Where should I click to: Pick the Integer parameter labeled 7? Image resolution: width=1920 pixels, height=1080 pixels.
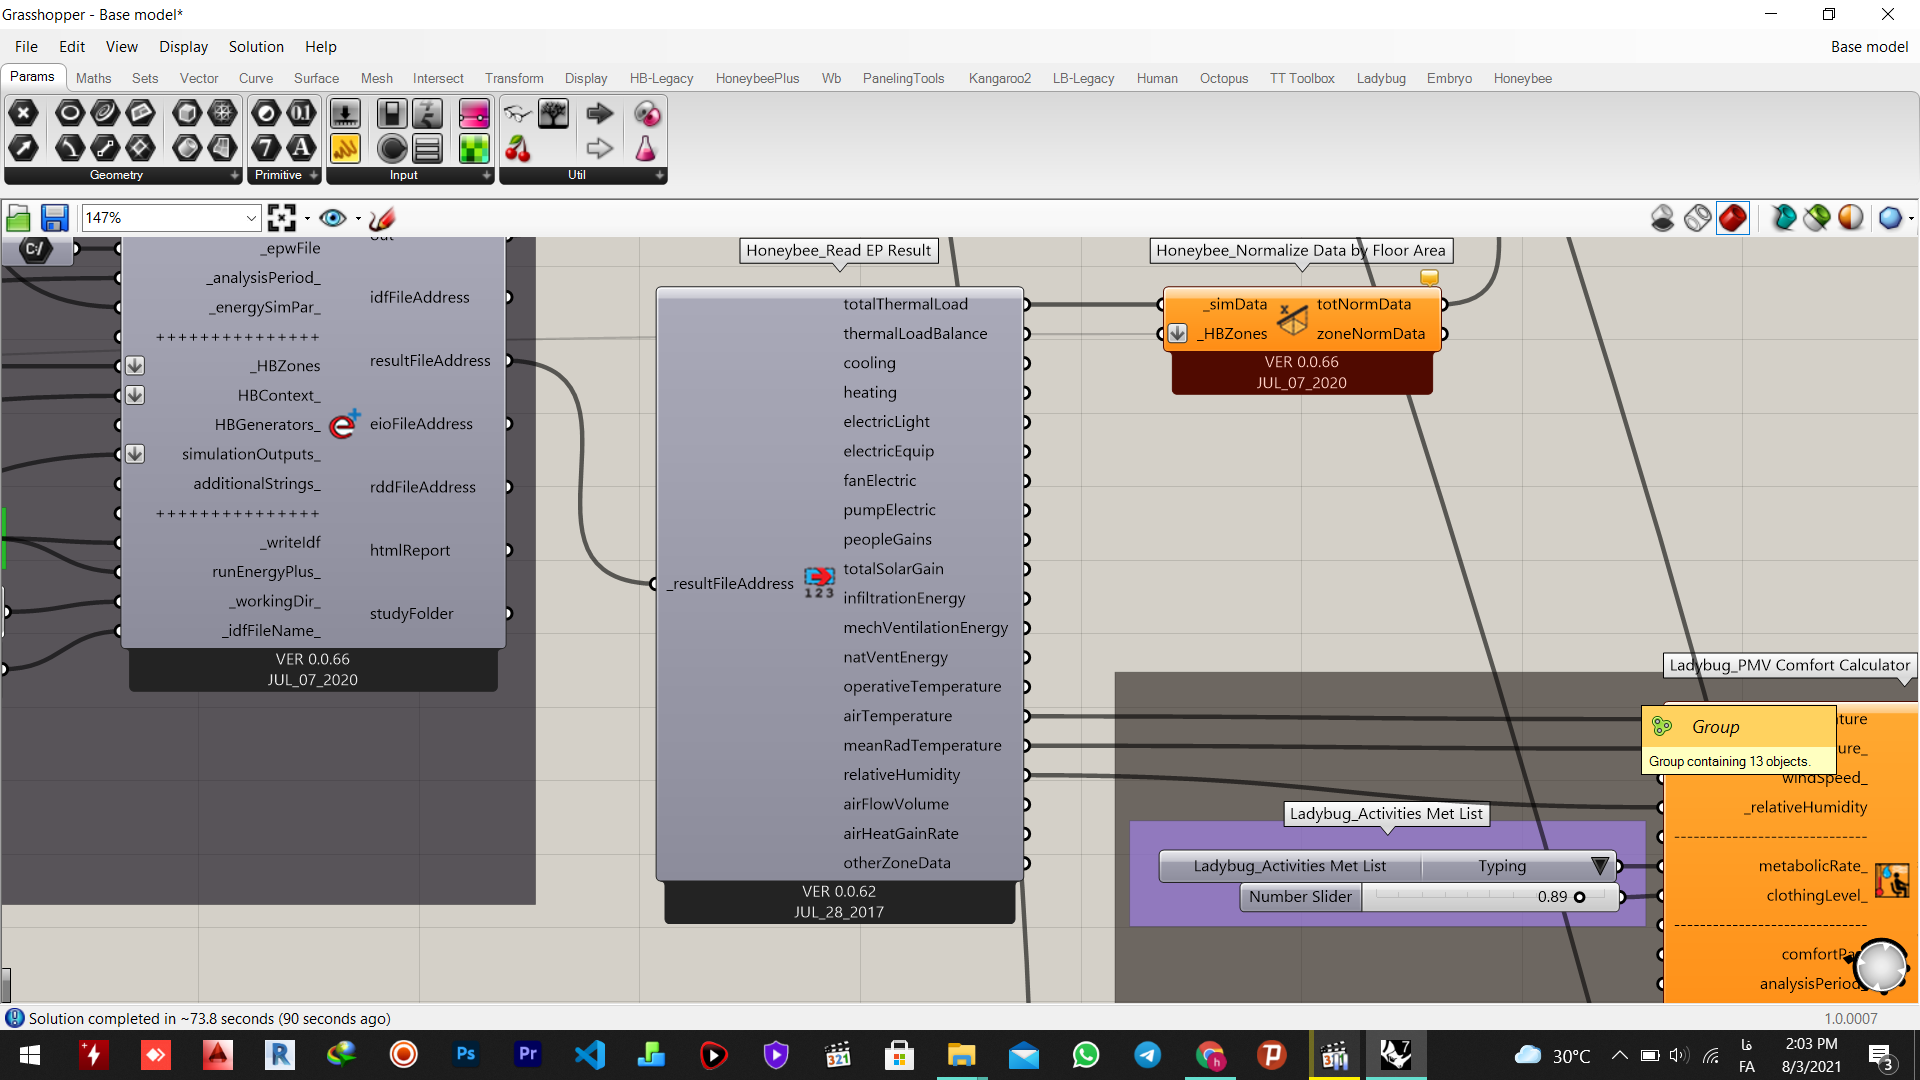[266, 148]
